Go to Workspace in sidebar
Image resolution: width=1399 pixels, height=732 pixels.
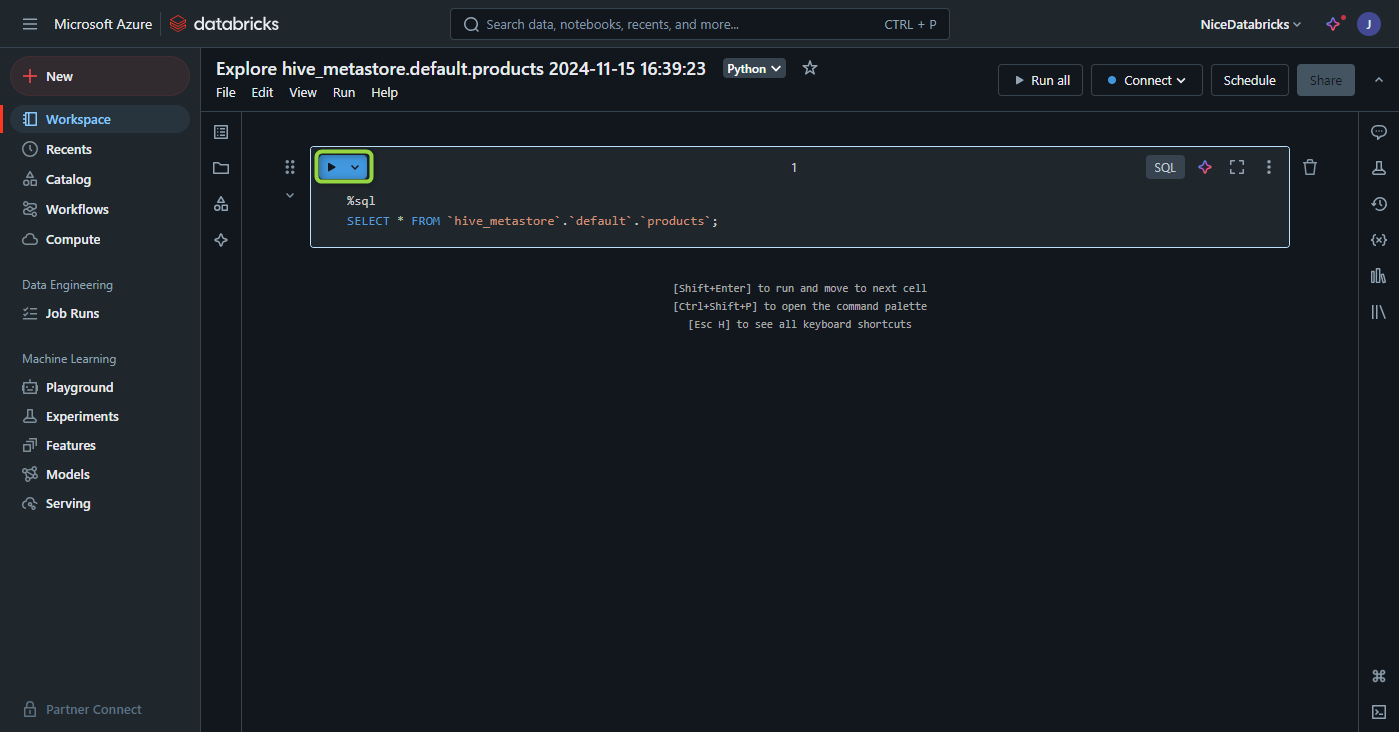click(x=100, y=119)
